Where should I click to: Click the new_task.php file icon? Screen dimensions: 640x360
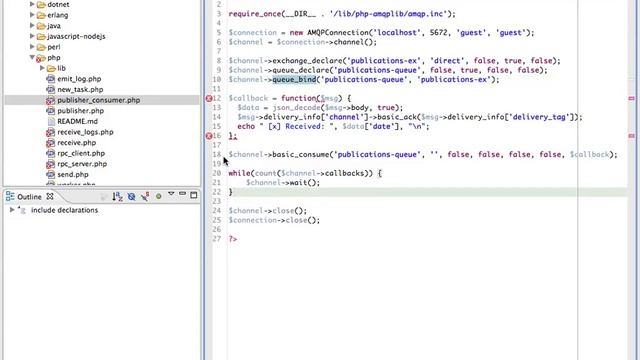tap(50, 89)
